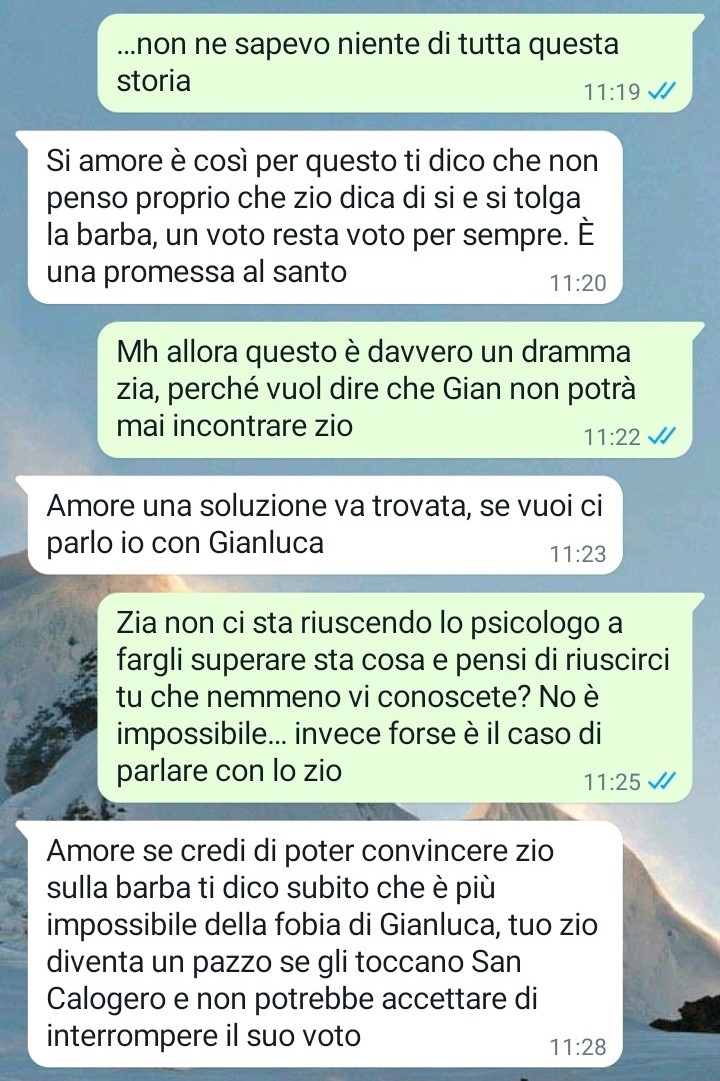The height and width of the screenshot is (1081, 720).
Task: Tap 'mai incontrare zio' text line
Action: click(x=234, y=425)
